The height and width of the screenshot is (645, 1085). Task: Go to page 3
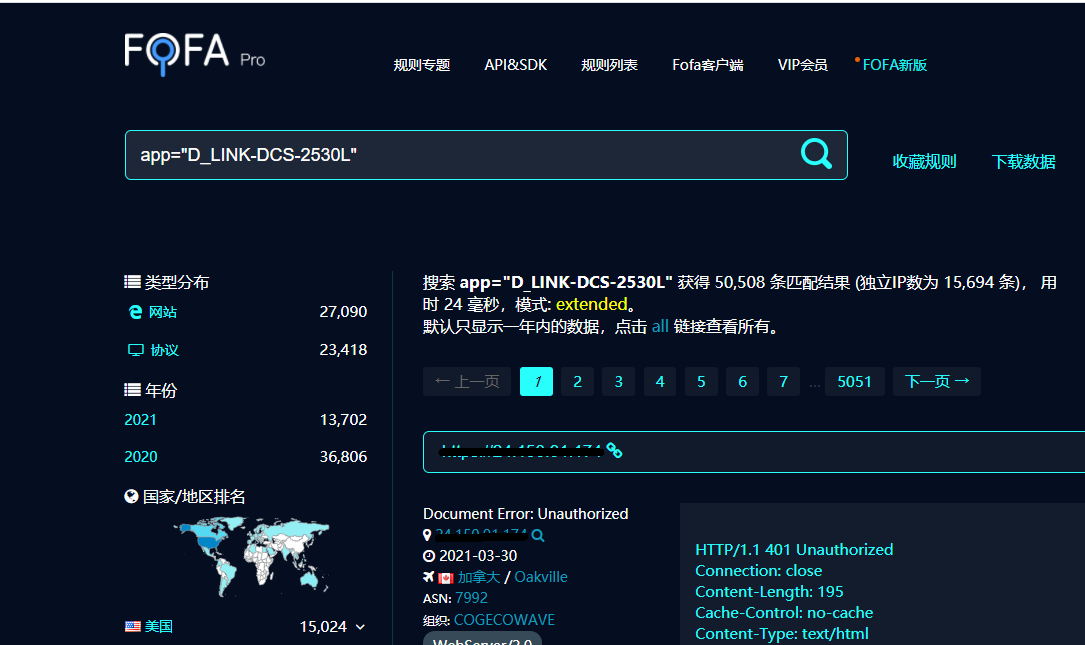(x=619, y=381)
